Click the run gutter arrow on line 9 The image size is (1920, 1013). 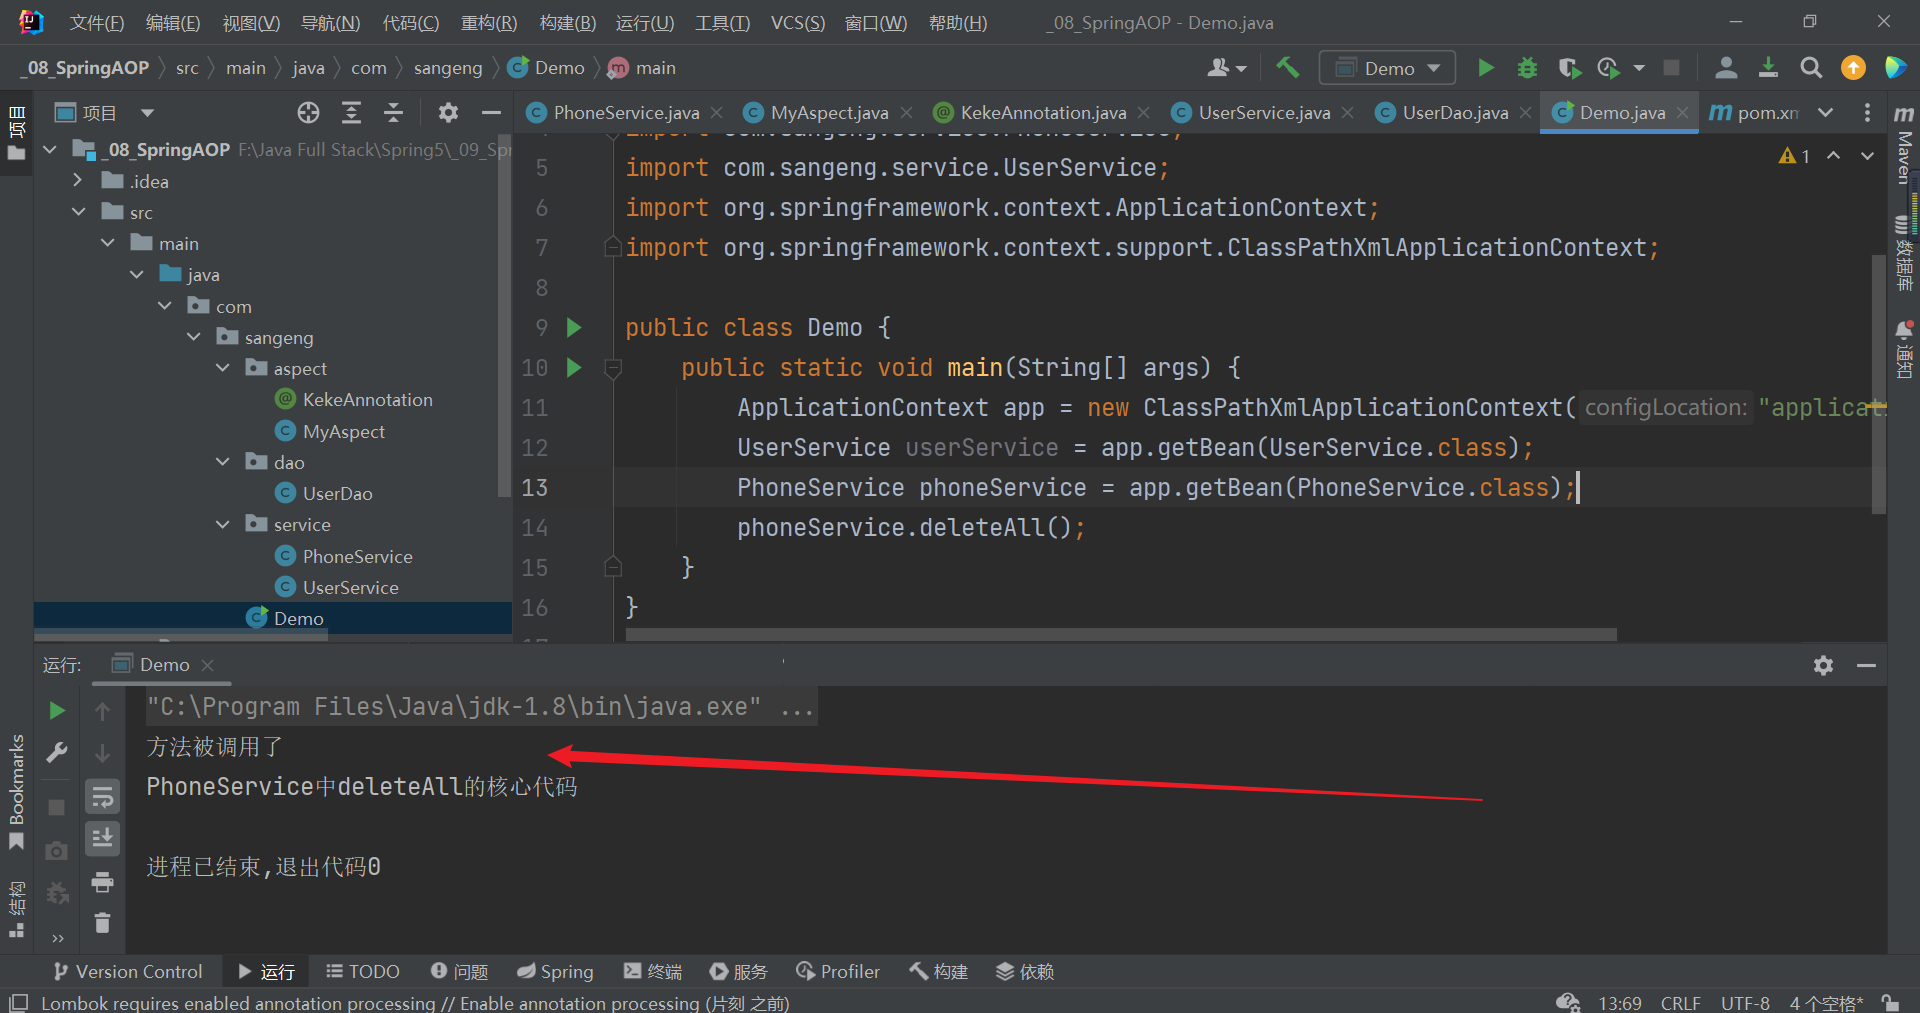point(574,327)
